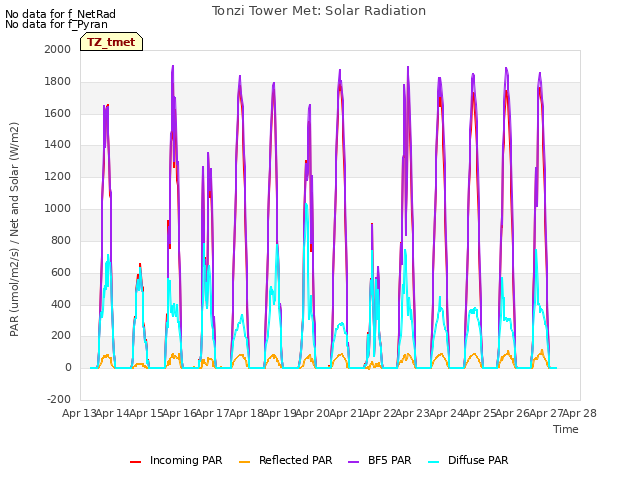Click the -200 y-axis tick label
The image size is (640, 480).
(59, 399)
